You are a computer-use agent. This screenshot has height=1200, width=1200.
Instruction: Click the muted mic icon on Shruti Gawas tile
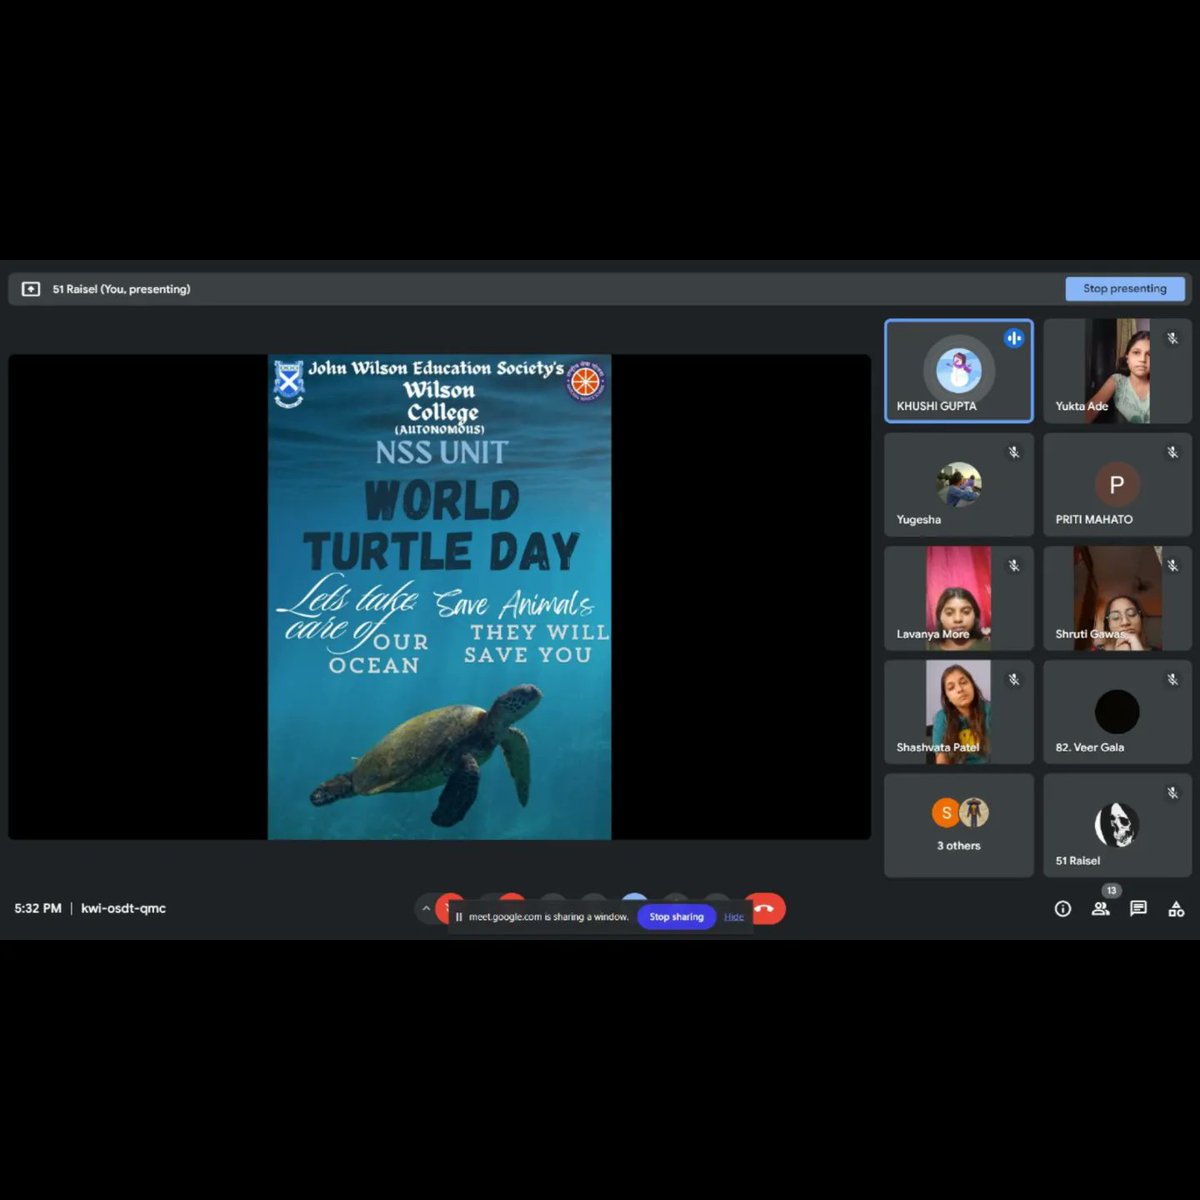[x=1173, y=565]
